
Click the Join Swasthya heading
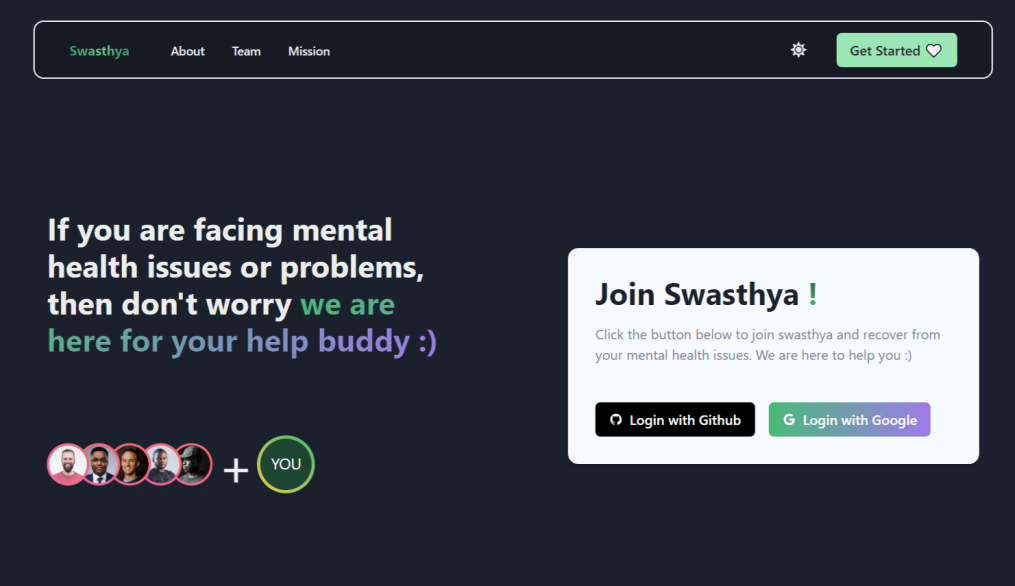(x=706, y=295)
